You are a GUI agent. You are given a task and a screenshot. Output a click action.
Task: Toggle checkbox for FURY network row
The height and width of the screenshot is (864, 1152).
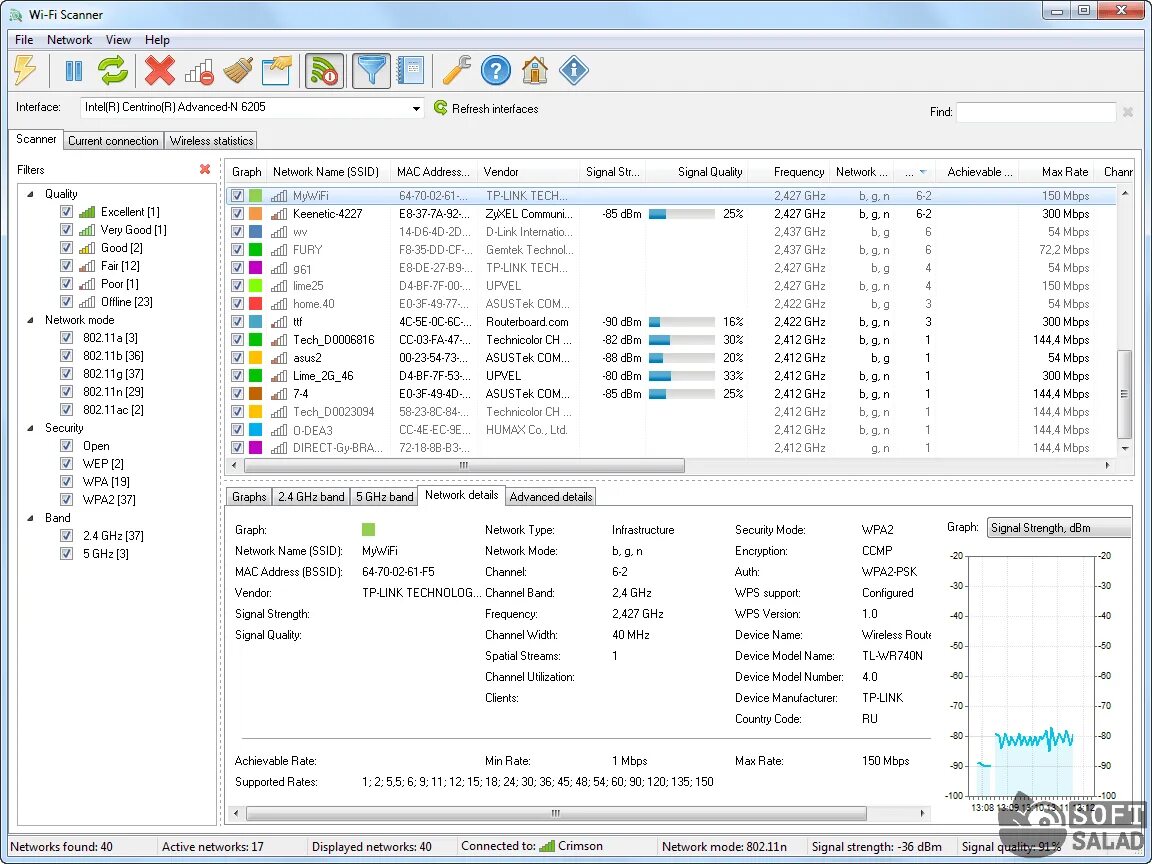[237, 250]
